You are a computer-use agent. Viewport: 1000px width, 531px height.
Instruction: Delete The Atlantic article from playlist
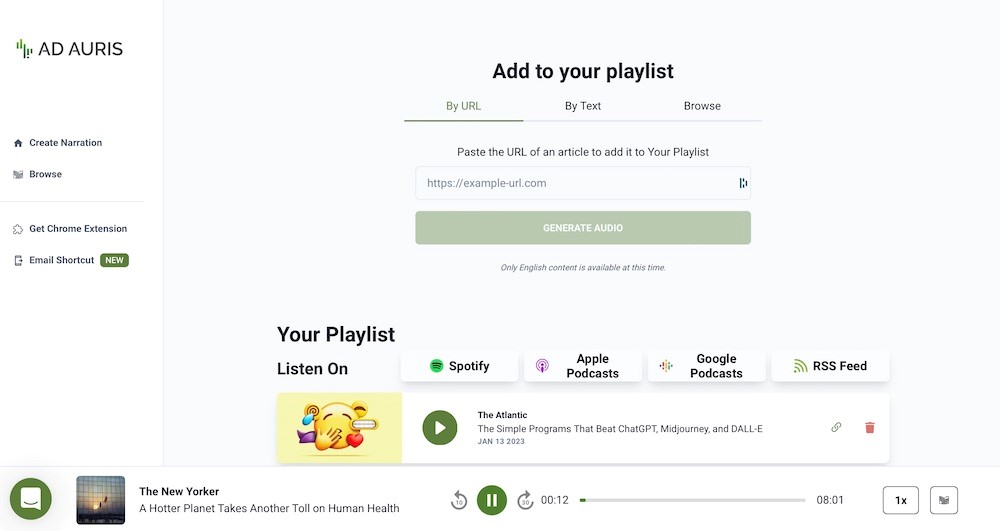[x=869, y=428]
